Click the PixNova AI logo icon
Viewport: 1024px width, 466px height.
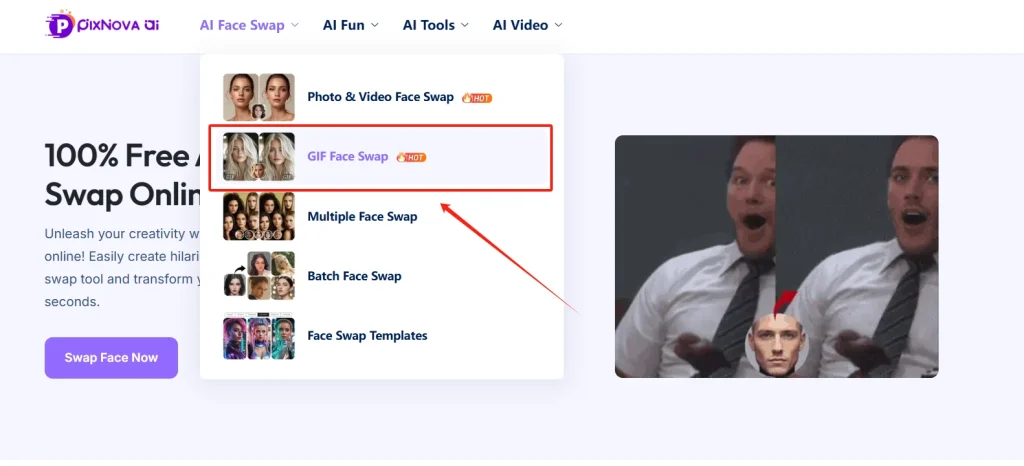pos(61,25)
